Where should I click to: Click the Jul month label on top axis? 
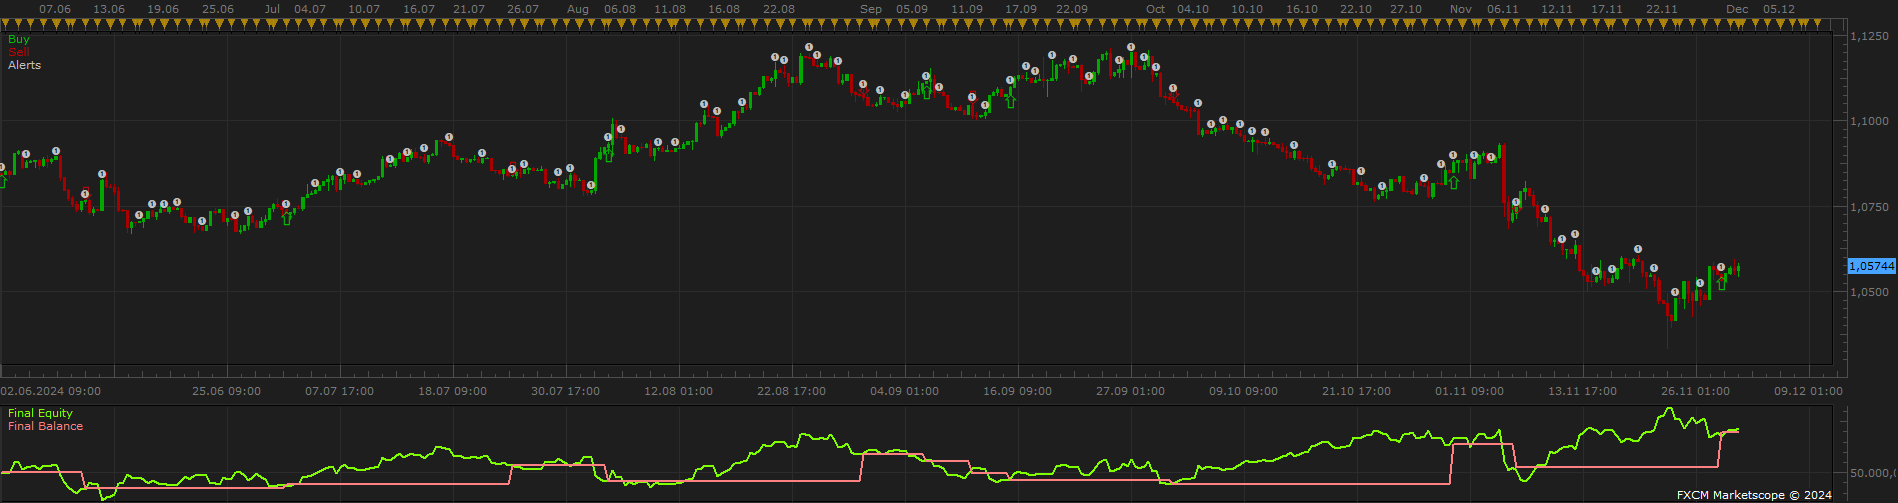pyautogui.click(x=272, y=9)
